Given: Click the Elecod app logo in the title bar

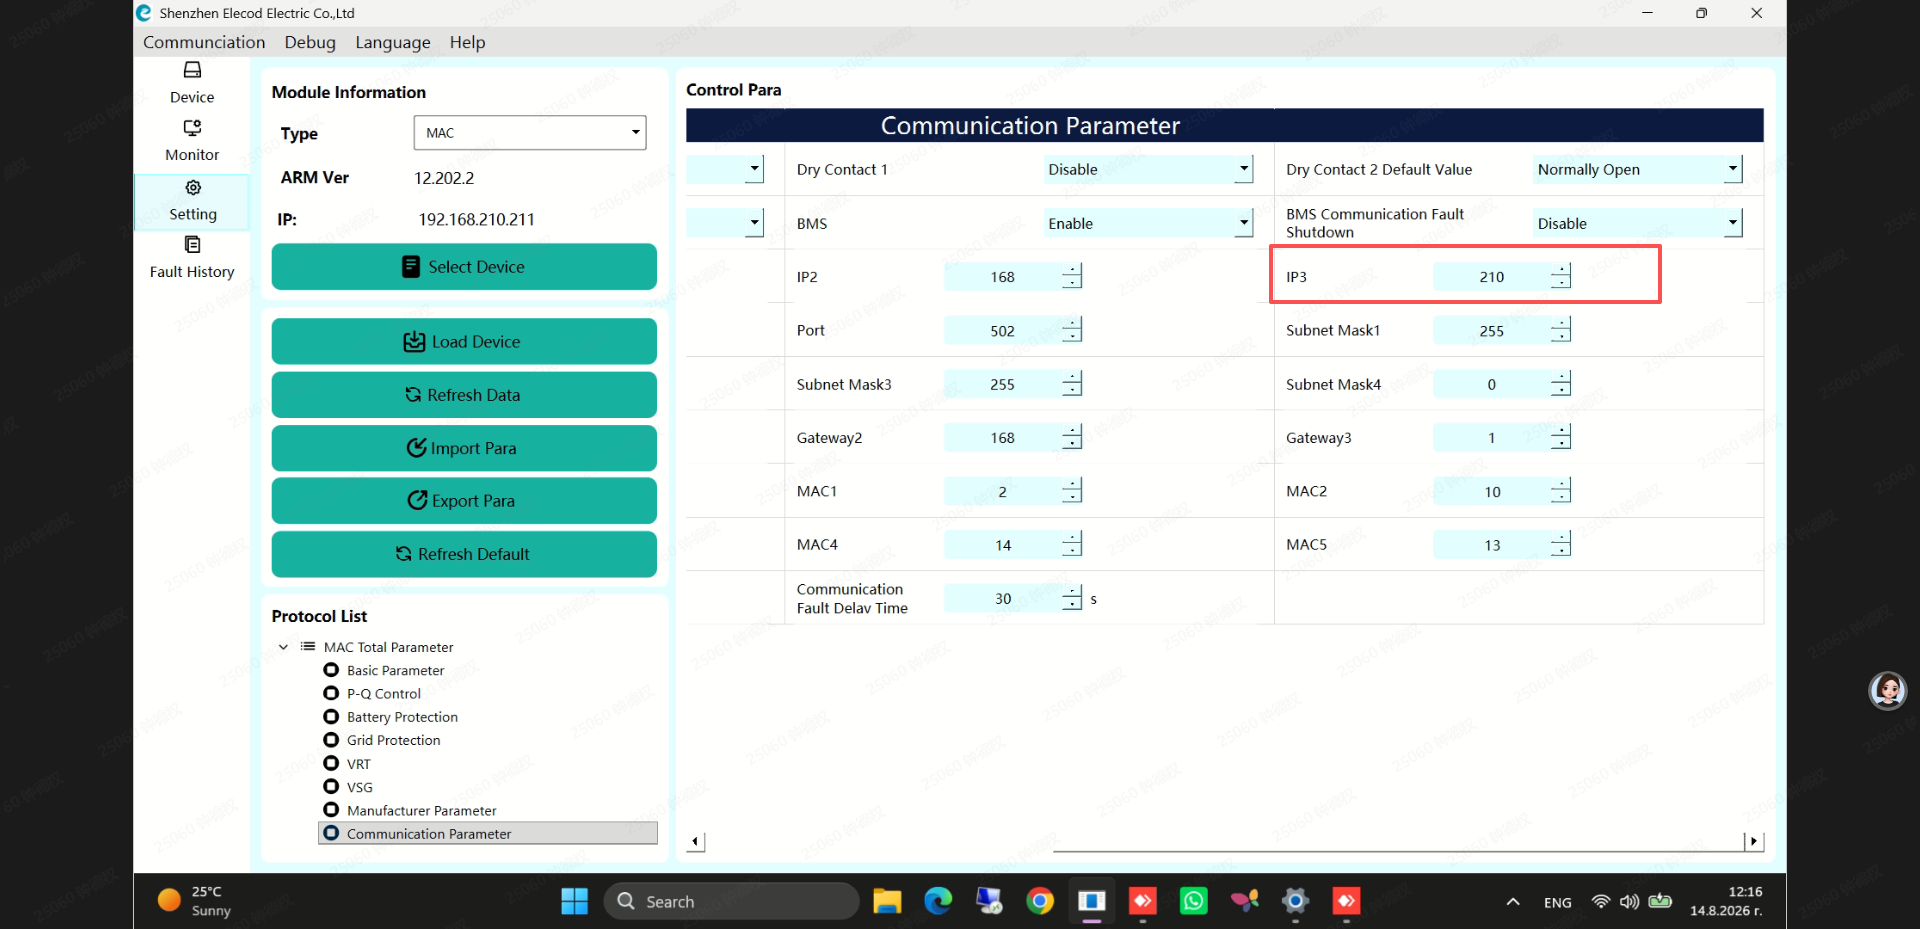Looking at the screenshot, I should (x=144, y=13).
